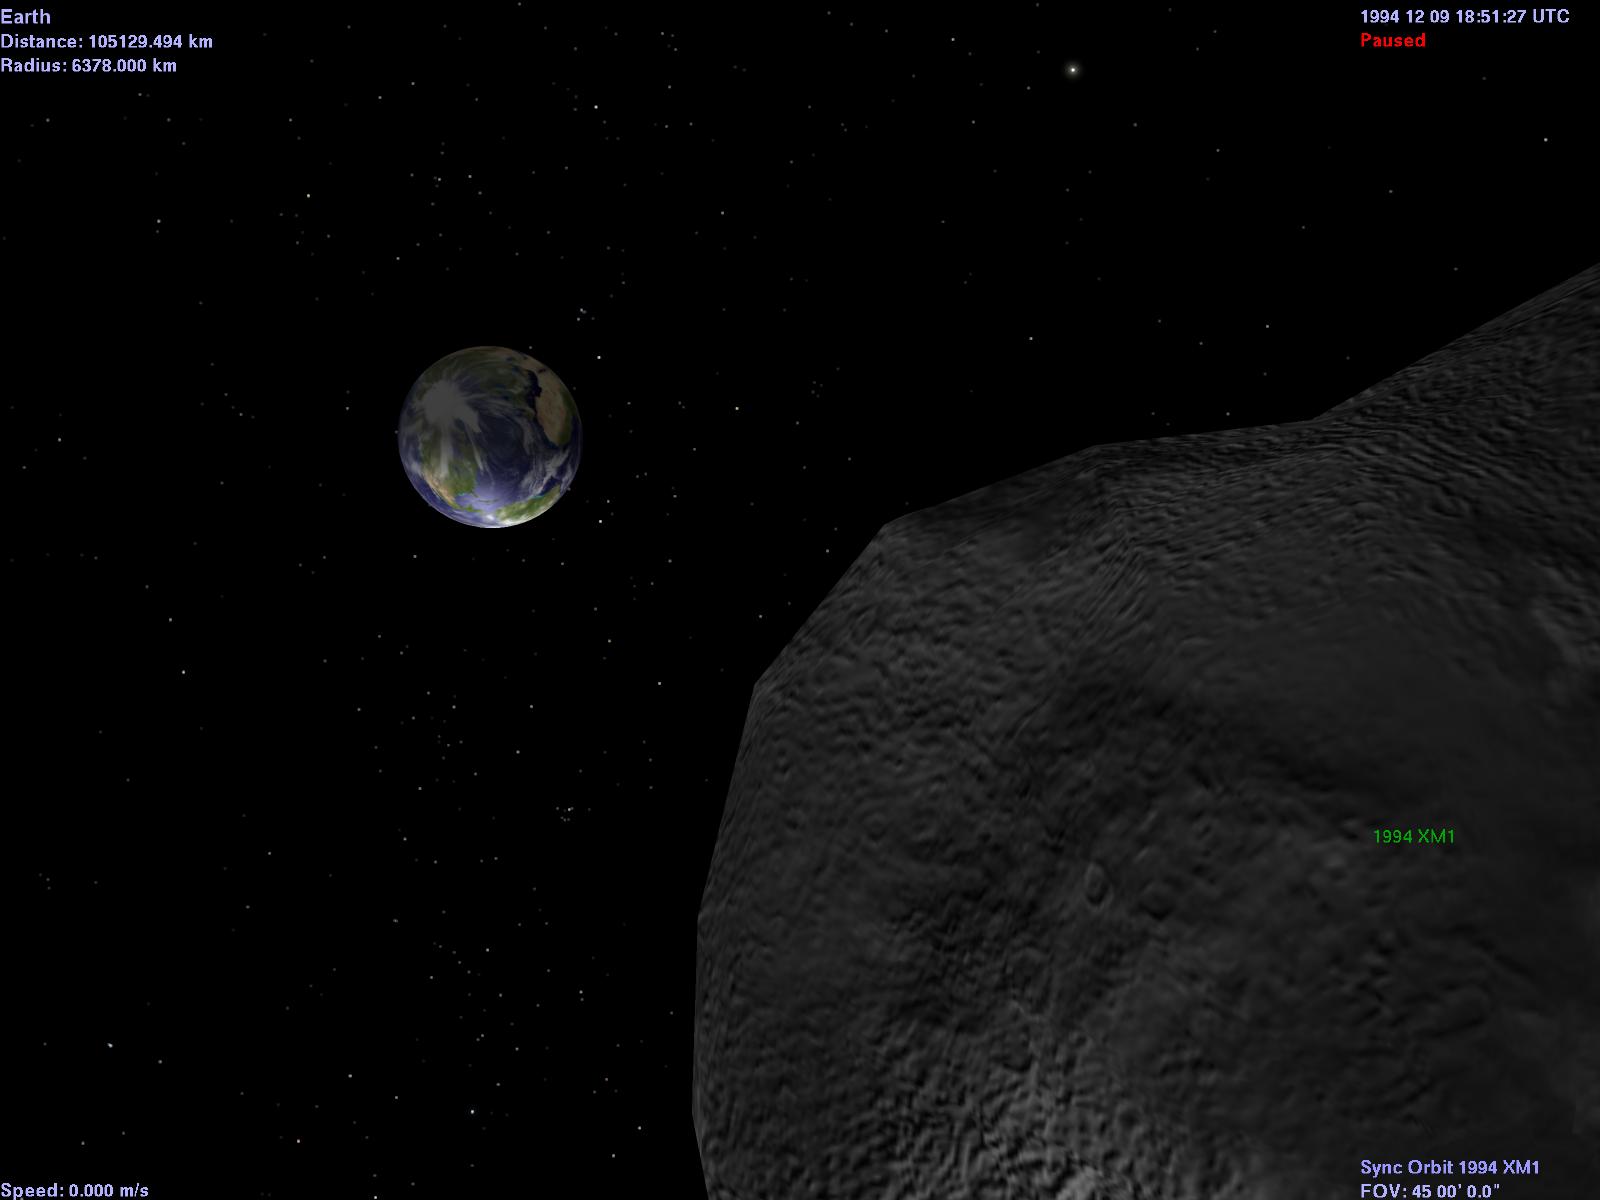The image size is (1600, 1200).
Task: Click the star cluster left of the asteroid
Action: tap(567, 812)
